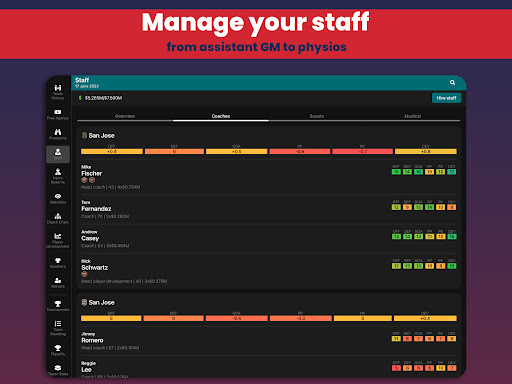This screenshot has width=512, height=384.
Task: Open the Free Agency section
Action: point(58,114)
